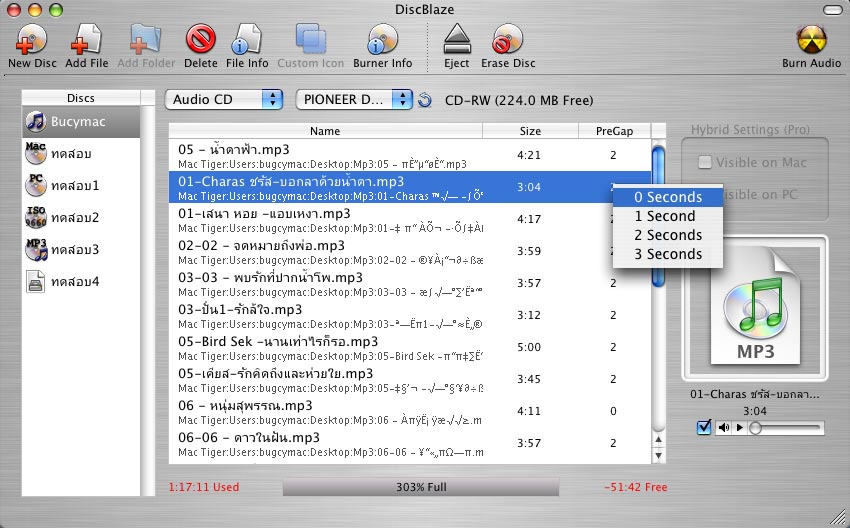Select the PC disc ทดสอบ1 in the Discs list

81,185
